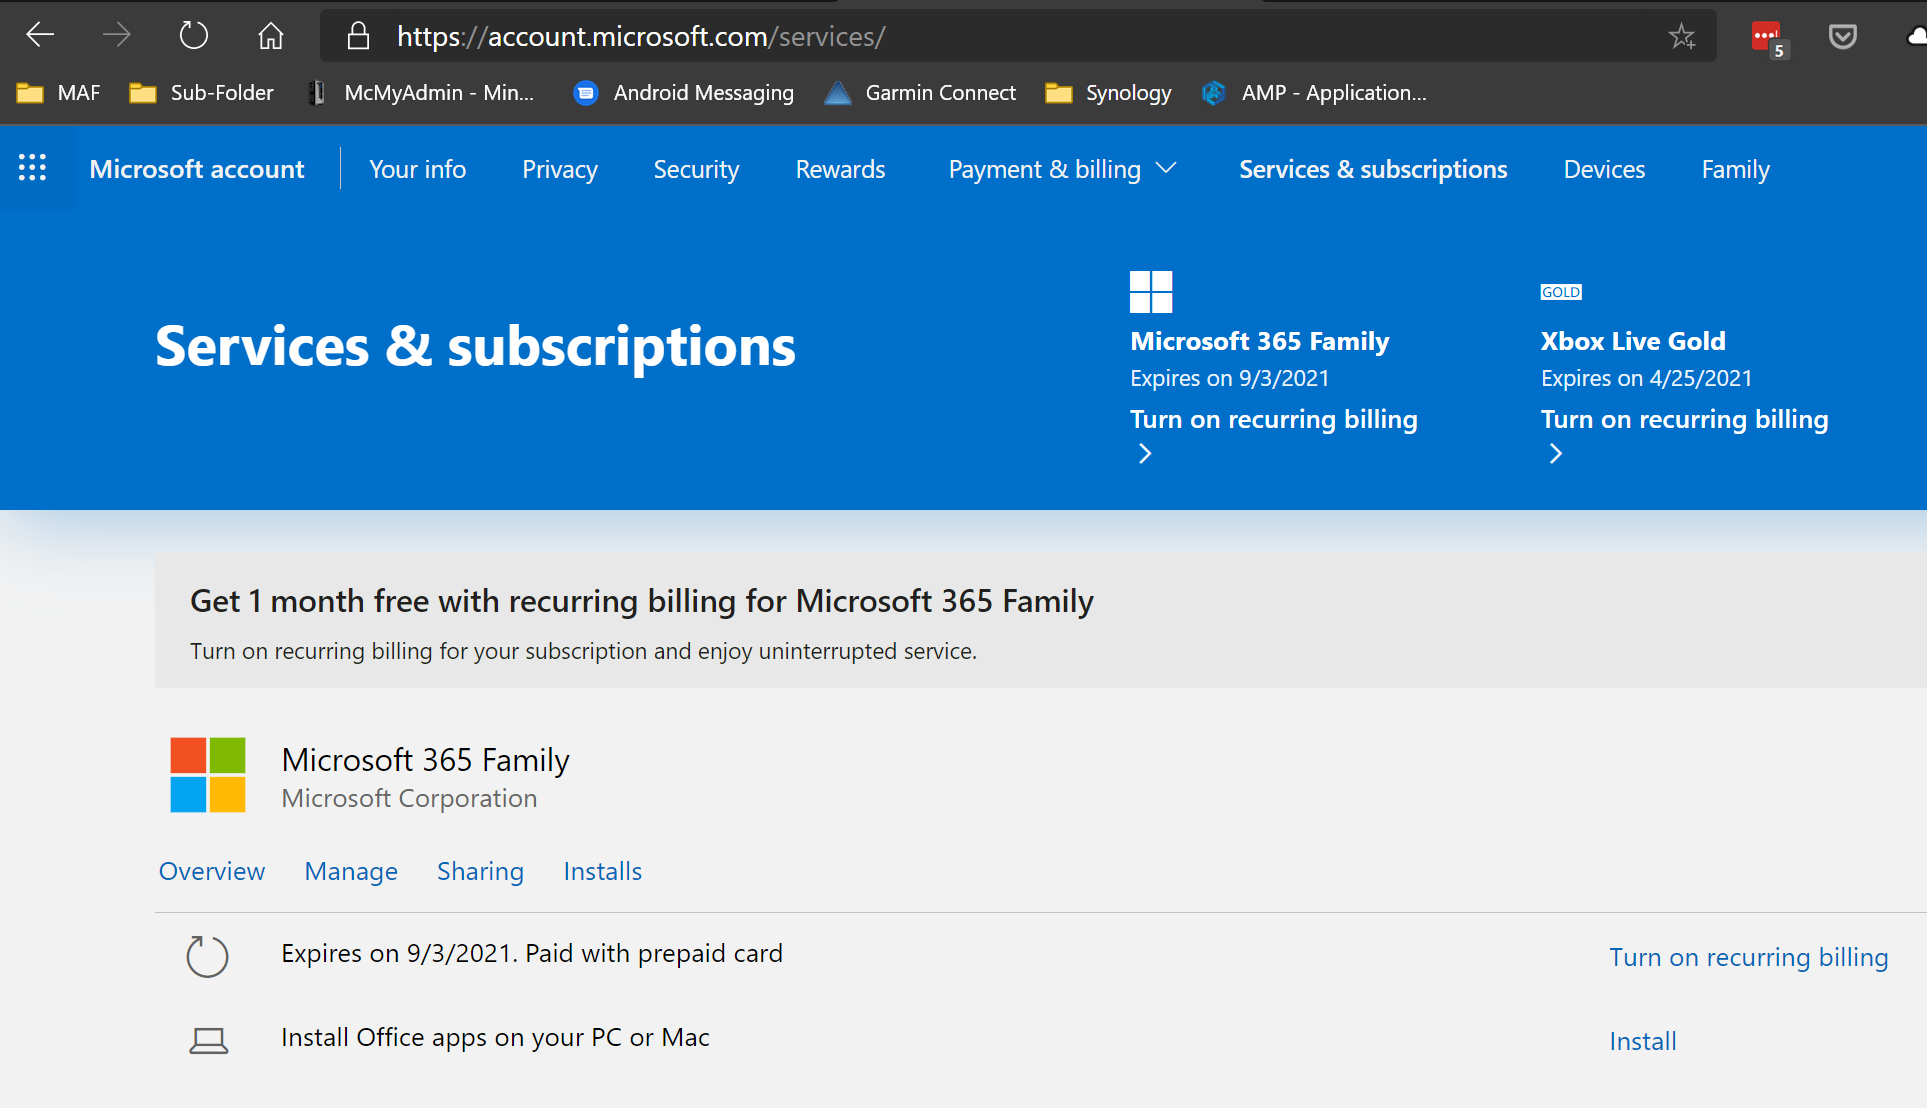This screenshot has height=1108, width=1927.
Task: Select the Sharing tab for Microsoft 365
Action: [x=480, y=870]
